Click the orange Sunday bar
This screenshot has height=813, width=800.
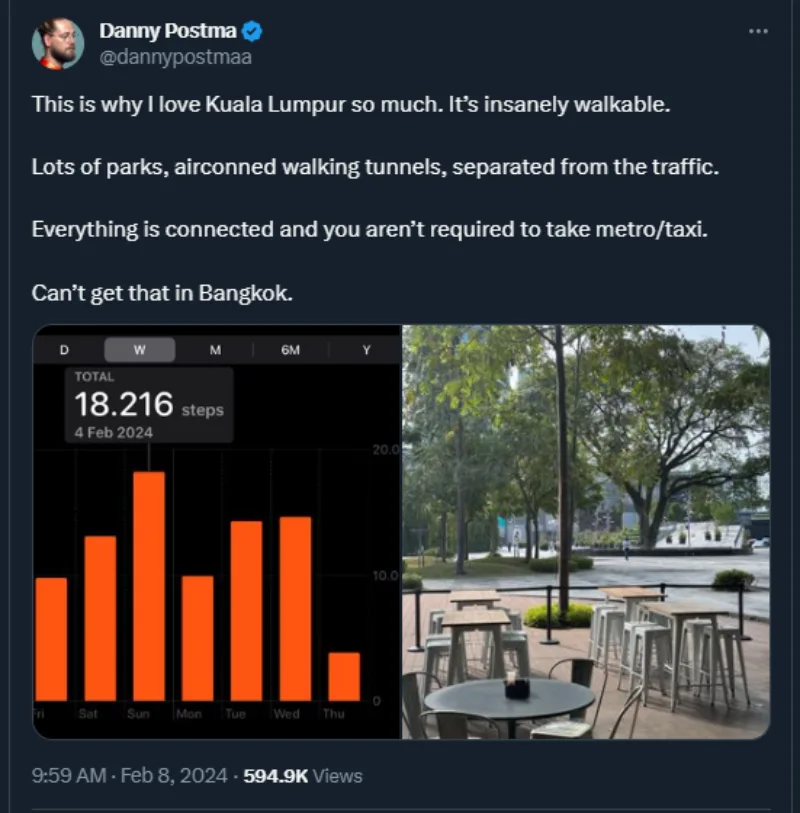(149, 585)
